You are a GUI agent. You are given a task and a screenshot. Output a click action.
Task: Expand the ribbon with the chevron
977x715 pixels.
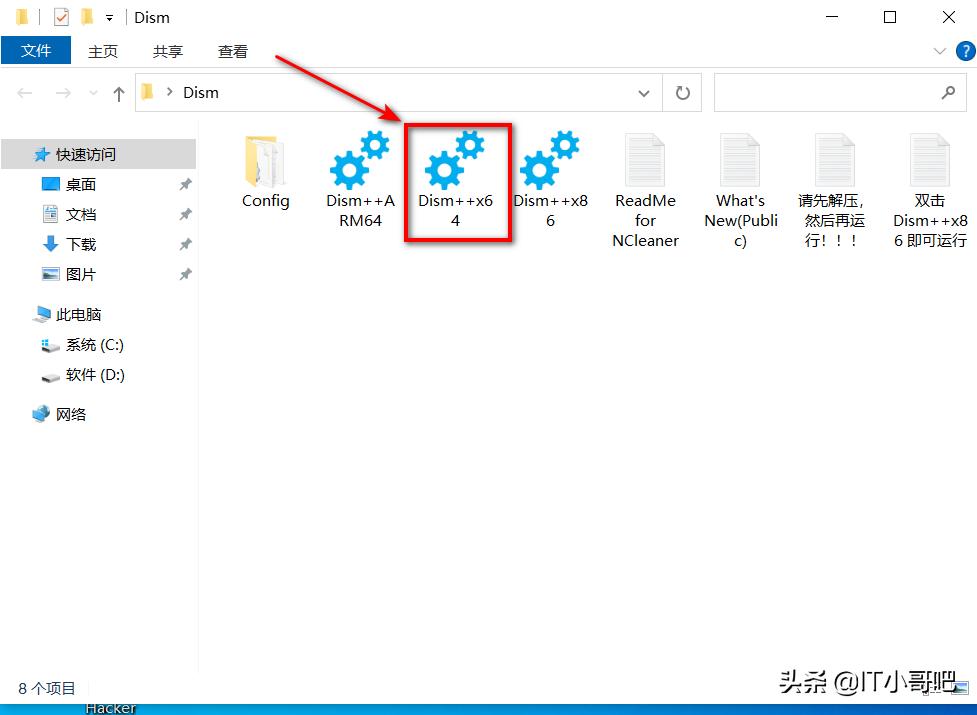pyautogui.click(x=940, y=51)
